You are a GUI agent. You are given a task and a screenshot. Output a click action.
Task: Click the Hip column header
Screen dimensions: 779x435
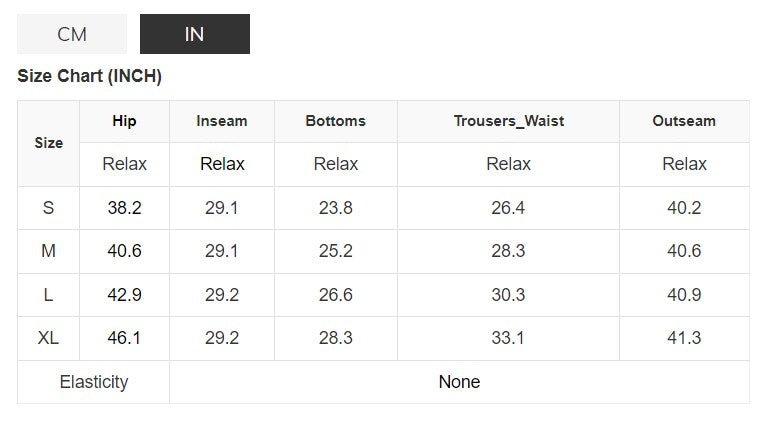pyautogui.click(x=124, y=121)
